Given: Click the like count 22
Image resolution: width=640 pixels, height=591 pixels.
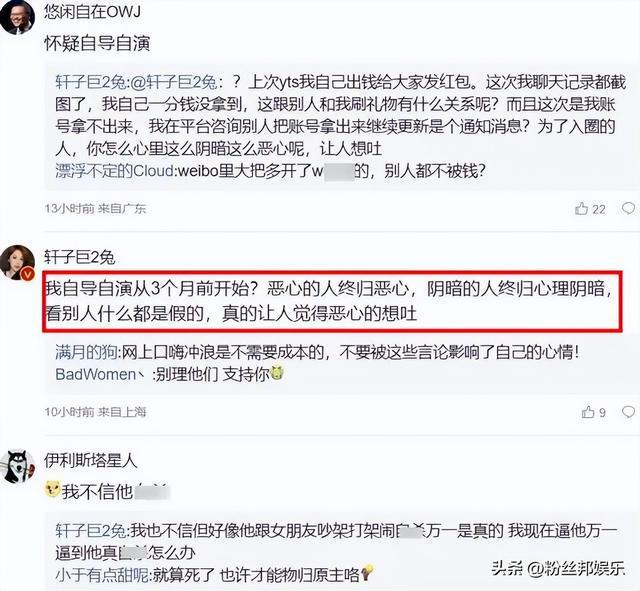Looking at the screenshot, I should 598,209.
